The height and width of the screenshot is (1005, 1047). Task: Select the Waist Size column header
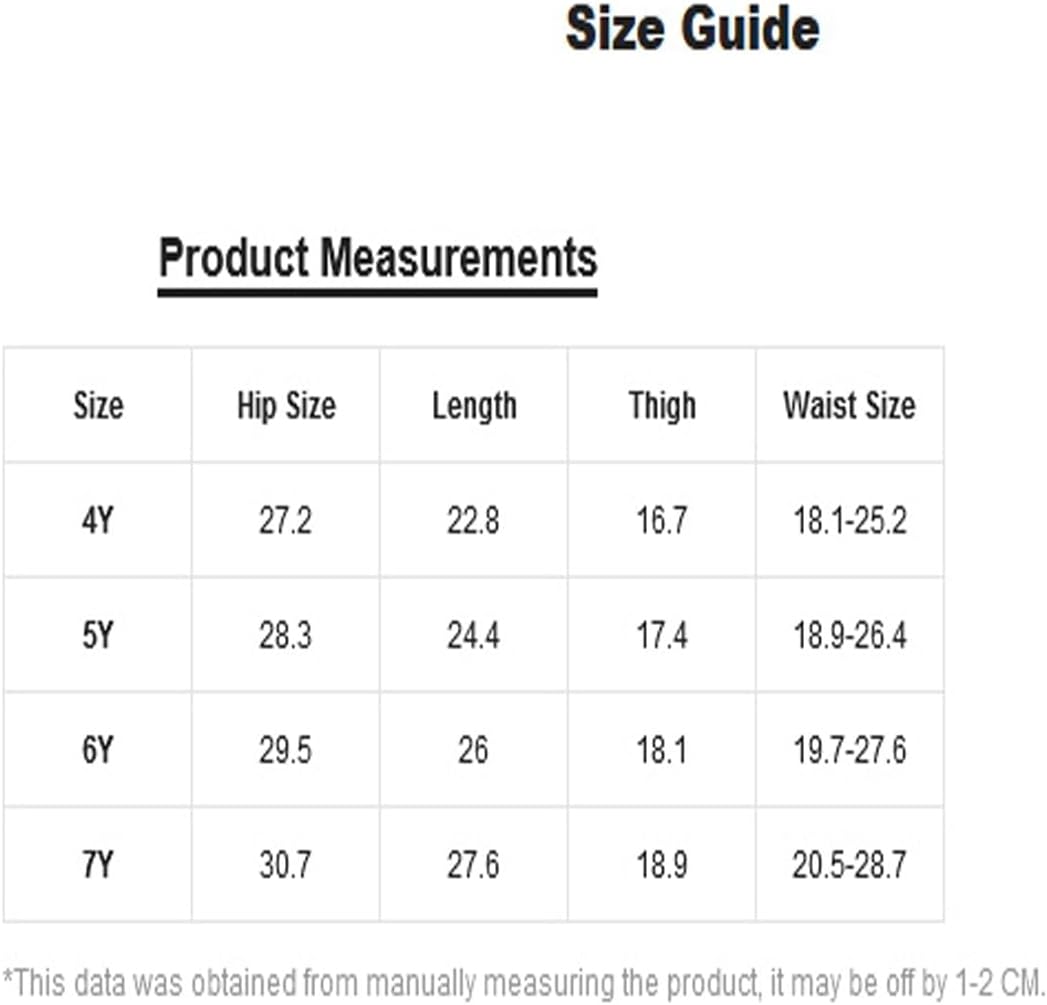[849, 405]
